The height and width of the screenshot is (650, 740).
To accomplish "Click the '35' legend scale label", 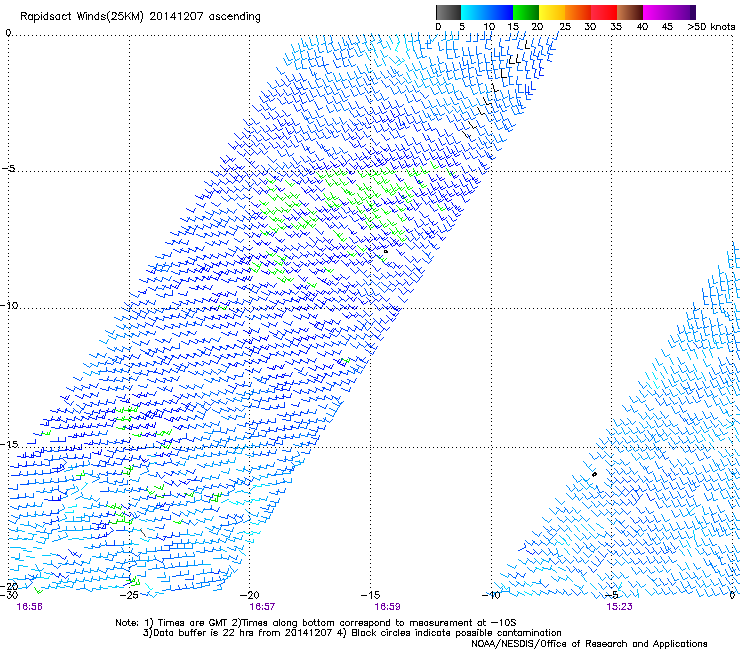I will pyautogui.click(x=616, y=27).
